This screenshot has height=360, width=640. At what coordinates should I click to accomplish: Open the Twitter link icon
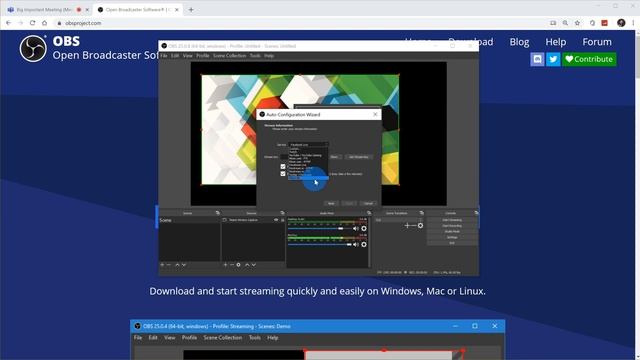point(553,59)
